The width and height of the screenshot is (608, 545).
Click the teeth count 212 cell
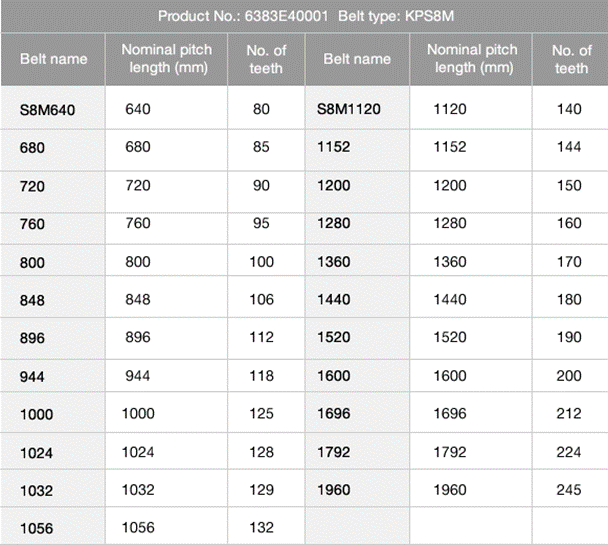coord(568,413)
